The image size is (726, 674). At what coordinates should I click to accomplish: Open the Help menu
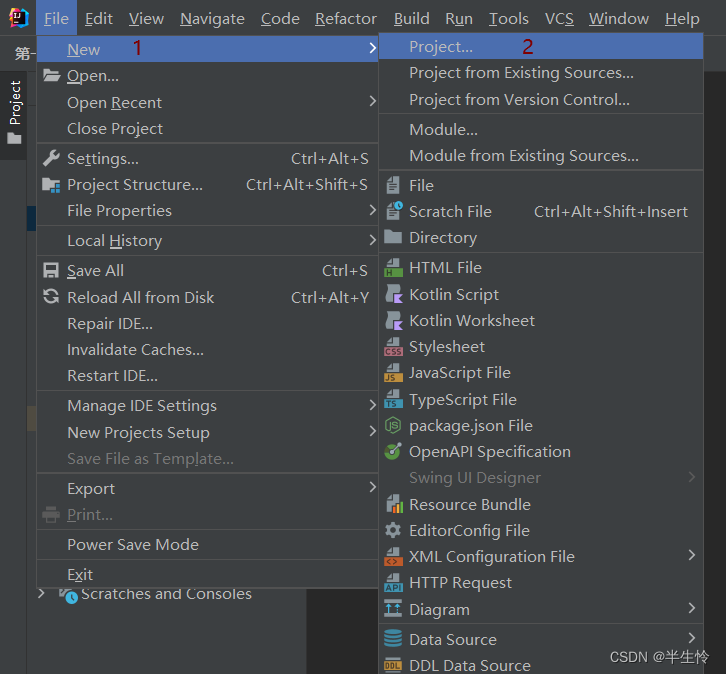[682, 19]
